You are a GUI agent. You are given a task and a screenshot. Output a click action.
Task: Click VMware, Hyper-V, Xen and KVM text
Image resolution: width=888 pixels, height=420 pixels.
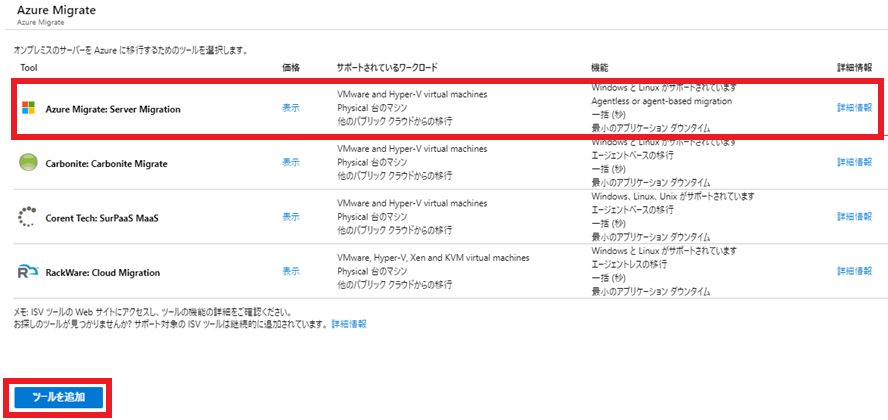coord(433,258)
